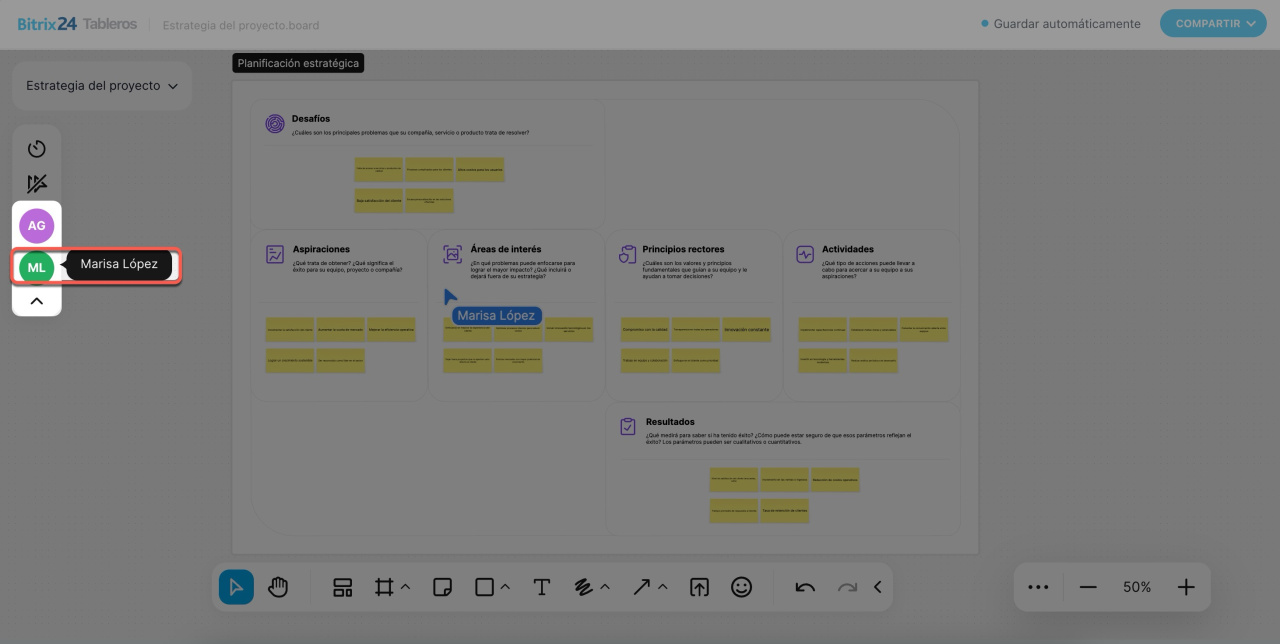The height and width of the screenshot is (644, 1280).
Task: Open the Estrategia del proyecto dropdown
Action: (x=102, y=86)
